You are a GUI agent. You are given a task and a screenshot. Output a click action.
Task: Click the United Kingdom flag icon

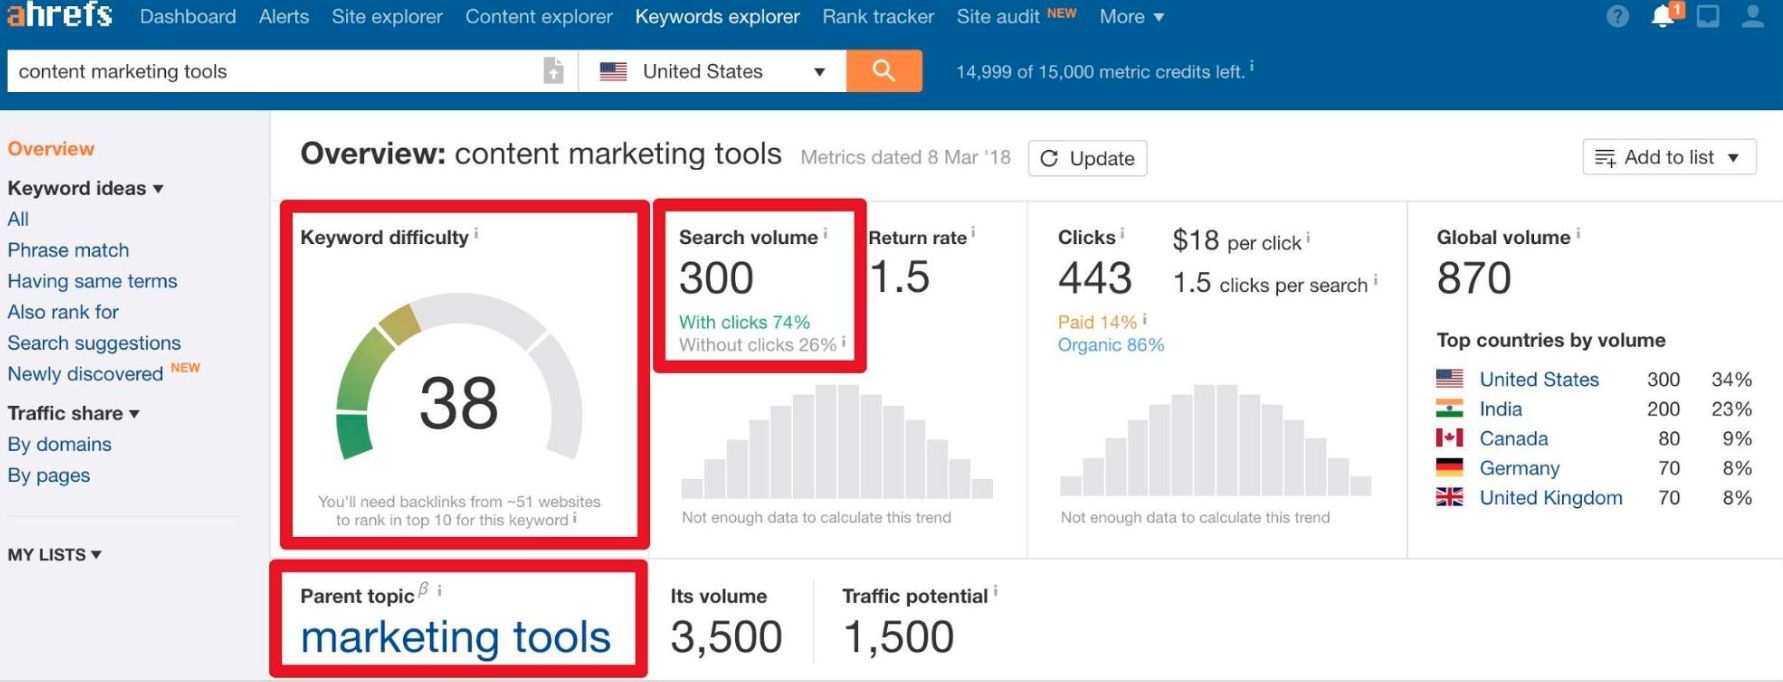pyautogui.click(x=1449, y=497)
